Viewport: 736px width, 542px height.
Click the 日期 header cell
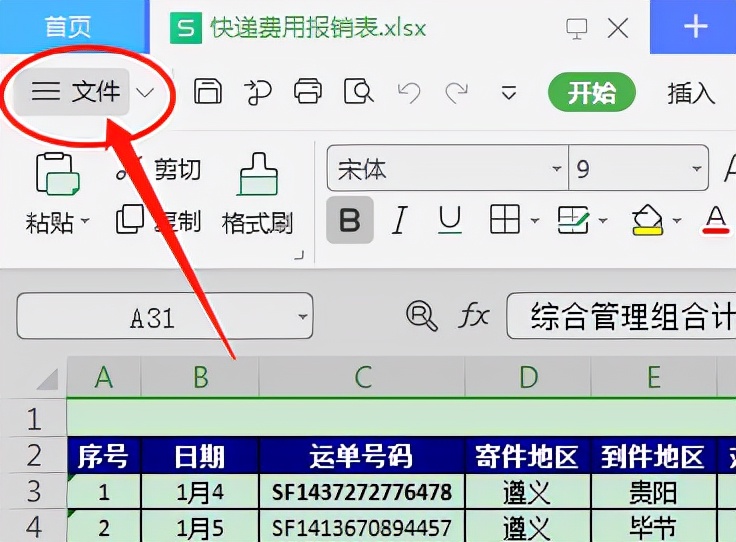pyautogui.click(x=200, y=455)
